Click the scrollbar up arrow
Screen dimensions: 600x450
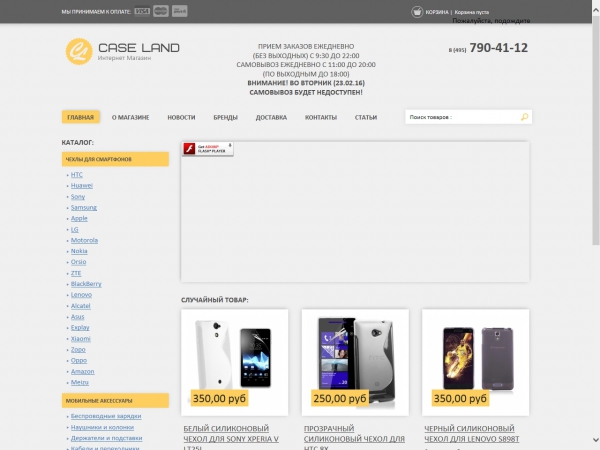(596, 10)
